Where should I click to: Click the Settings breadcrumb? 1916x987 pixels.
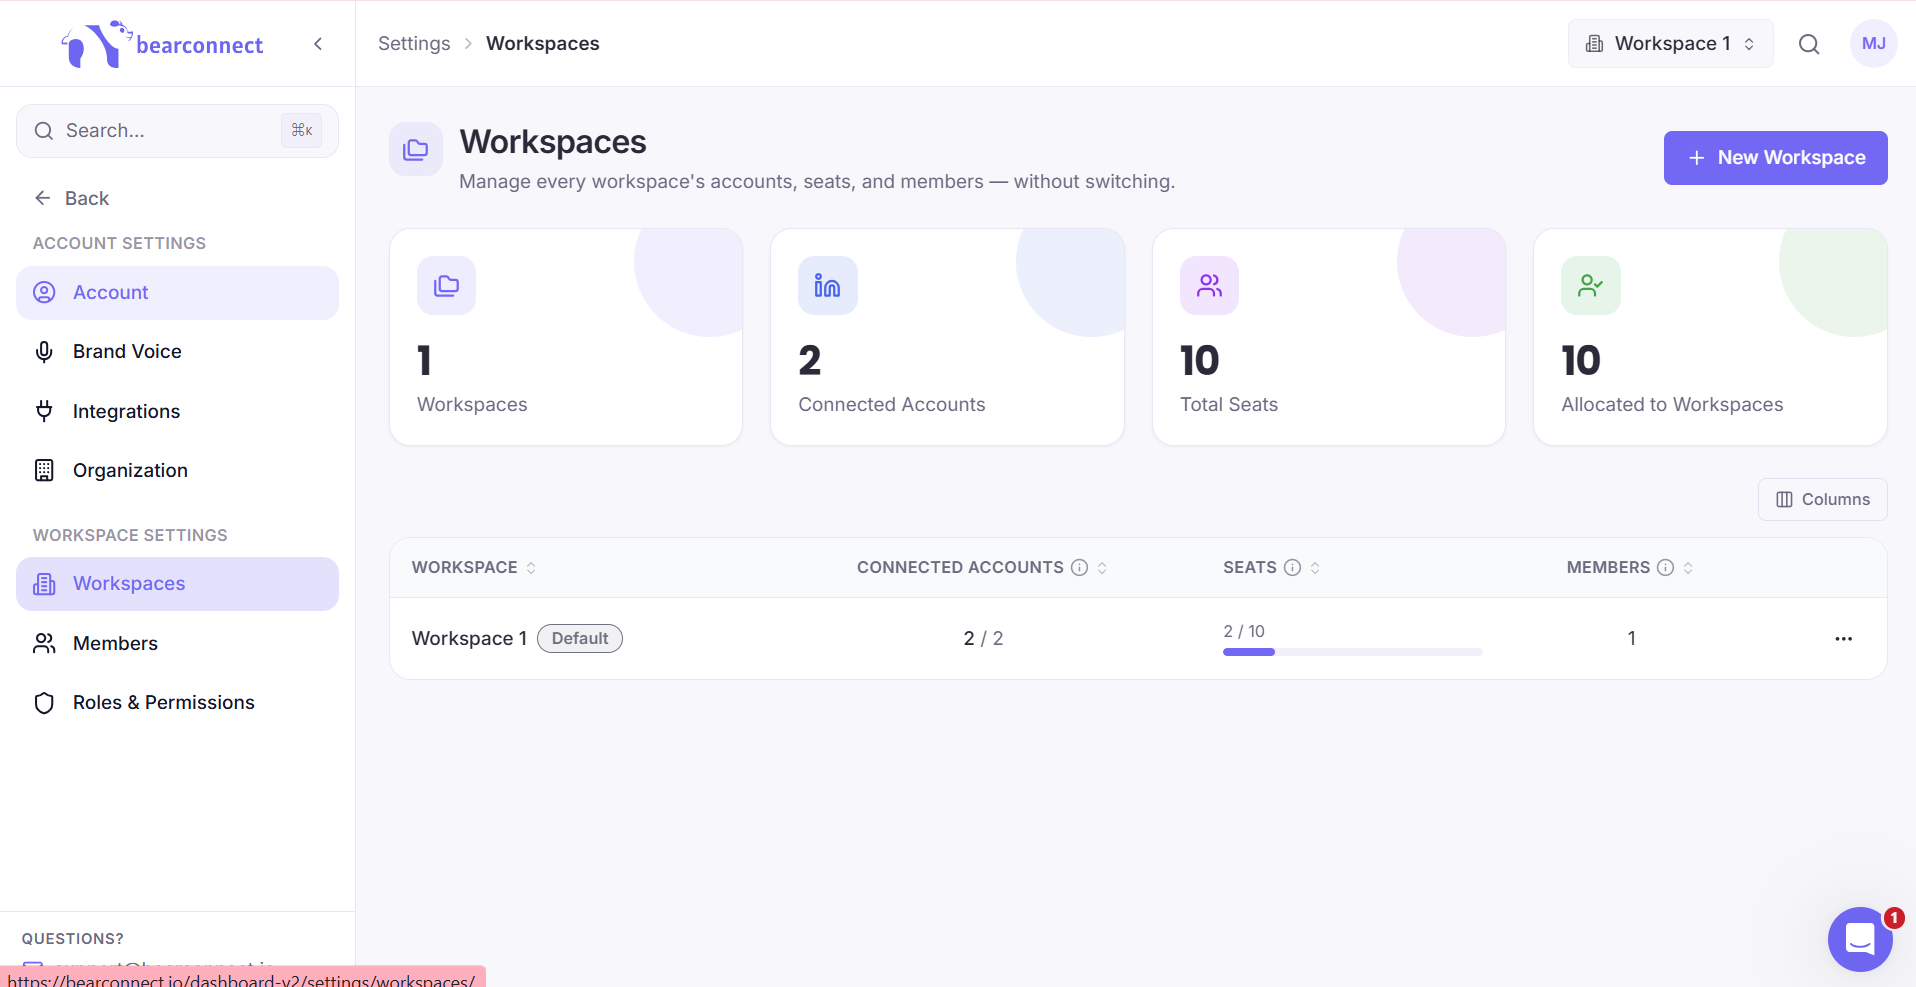(414, 44)
